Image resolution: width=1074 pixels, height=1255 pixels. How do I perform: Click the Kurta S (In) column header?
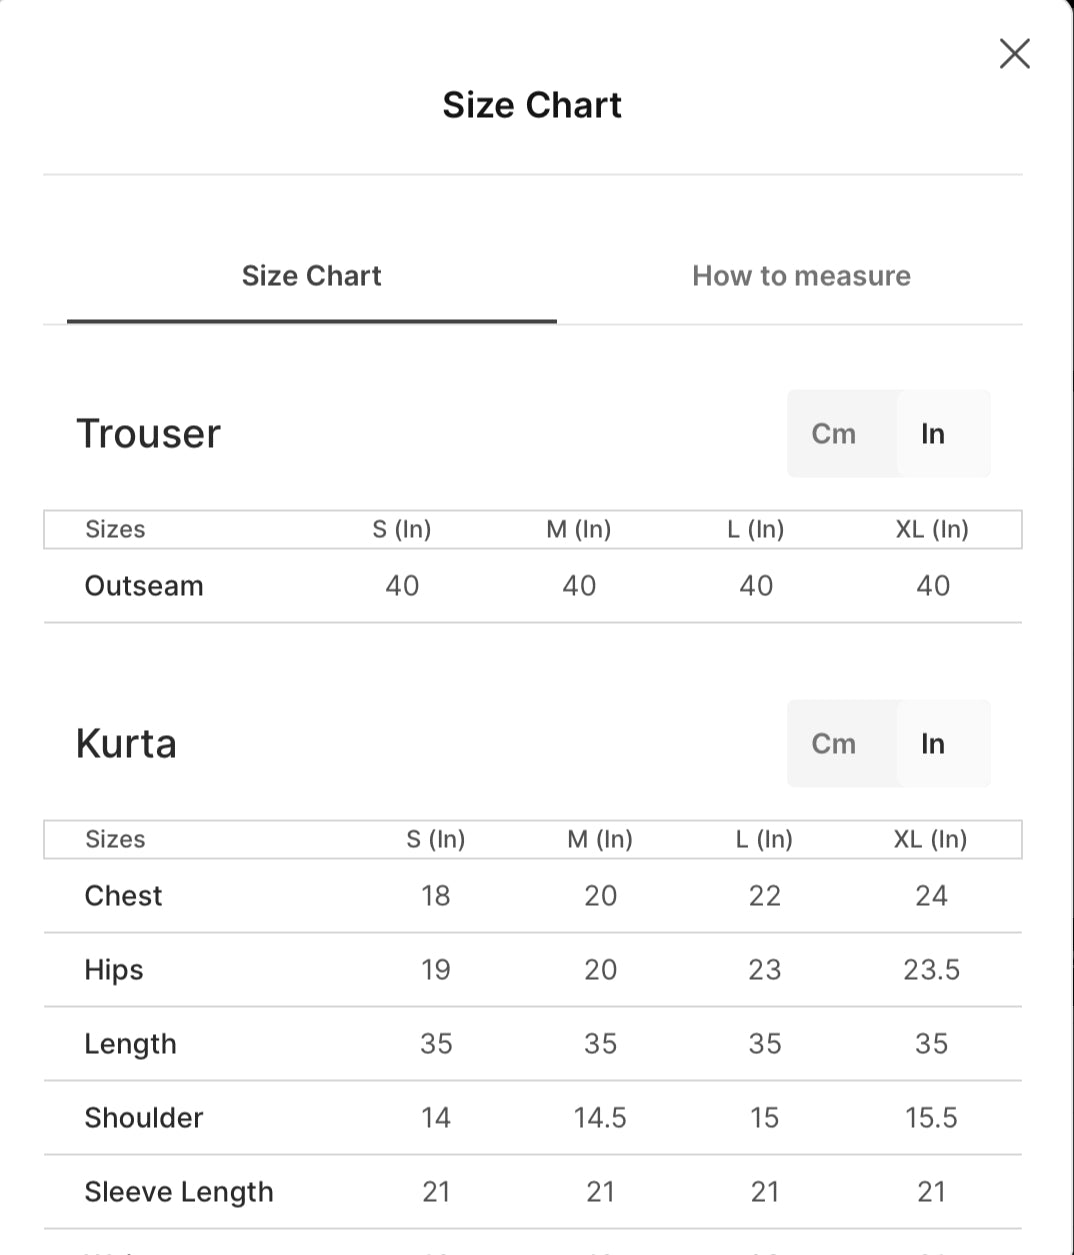(x=436, y=839)
